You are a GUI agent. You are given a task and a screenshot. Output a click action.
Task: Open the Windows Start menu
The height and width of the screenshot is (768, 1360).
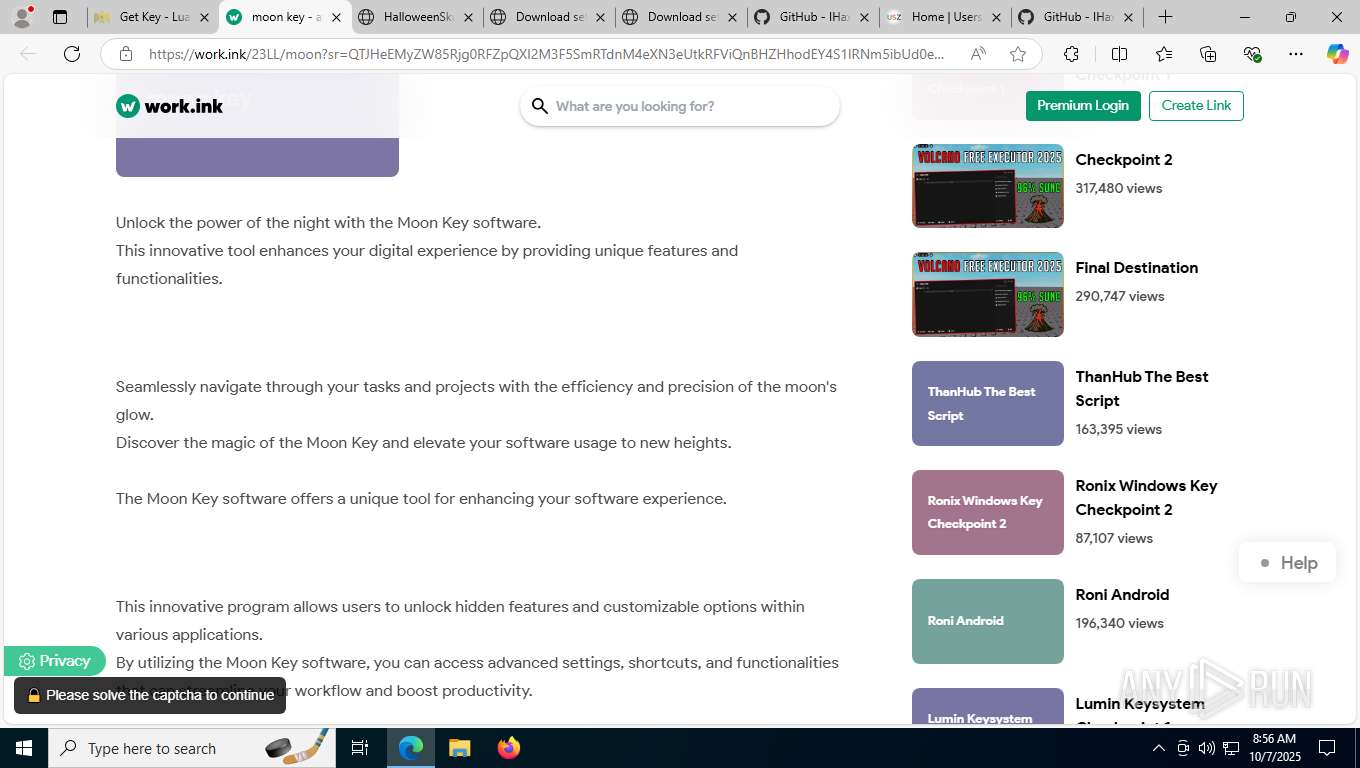pyautogui.click(x=23, y=748)
